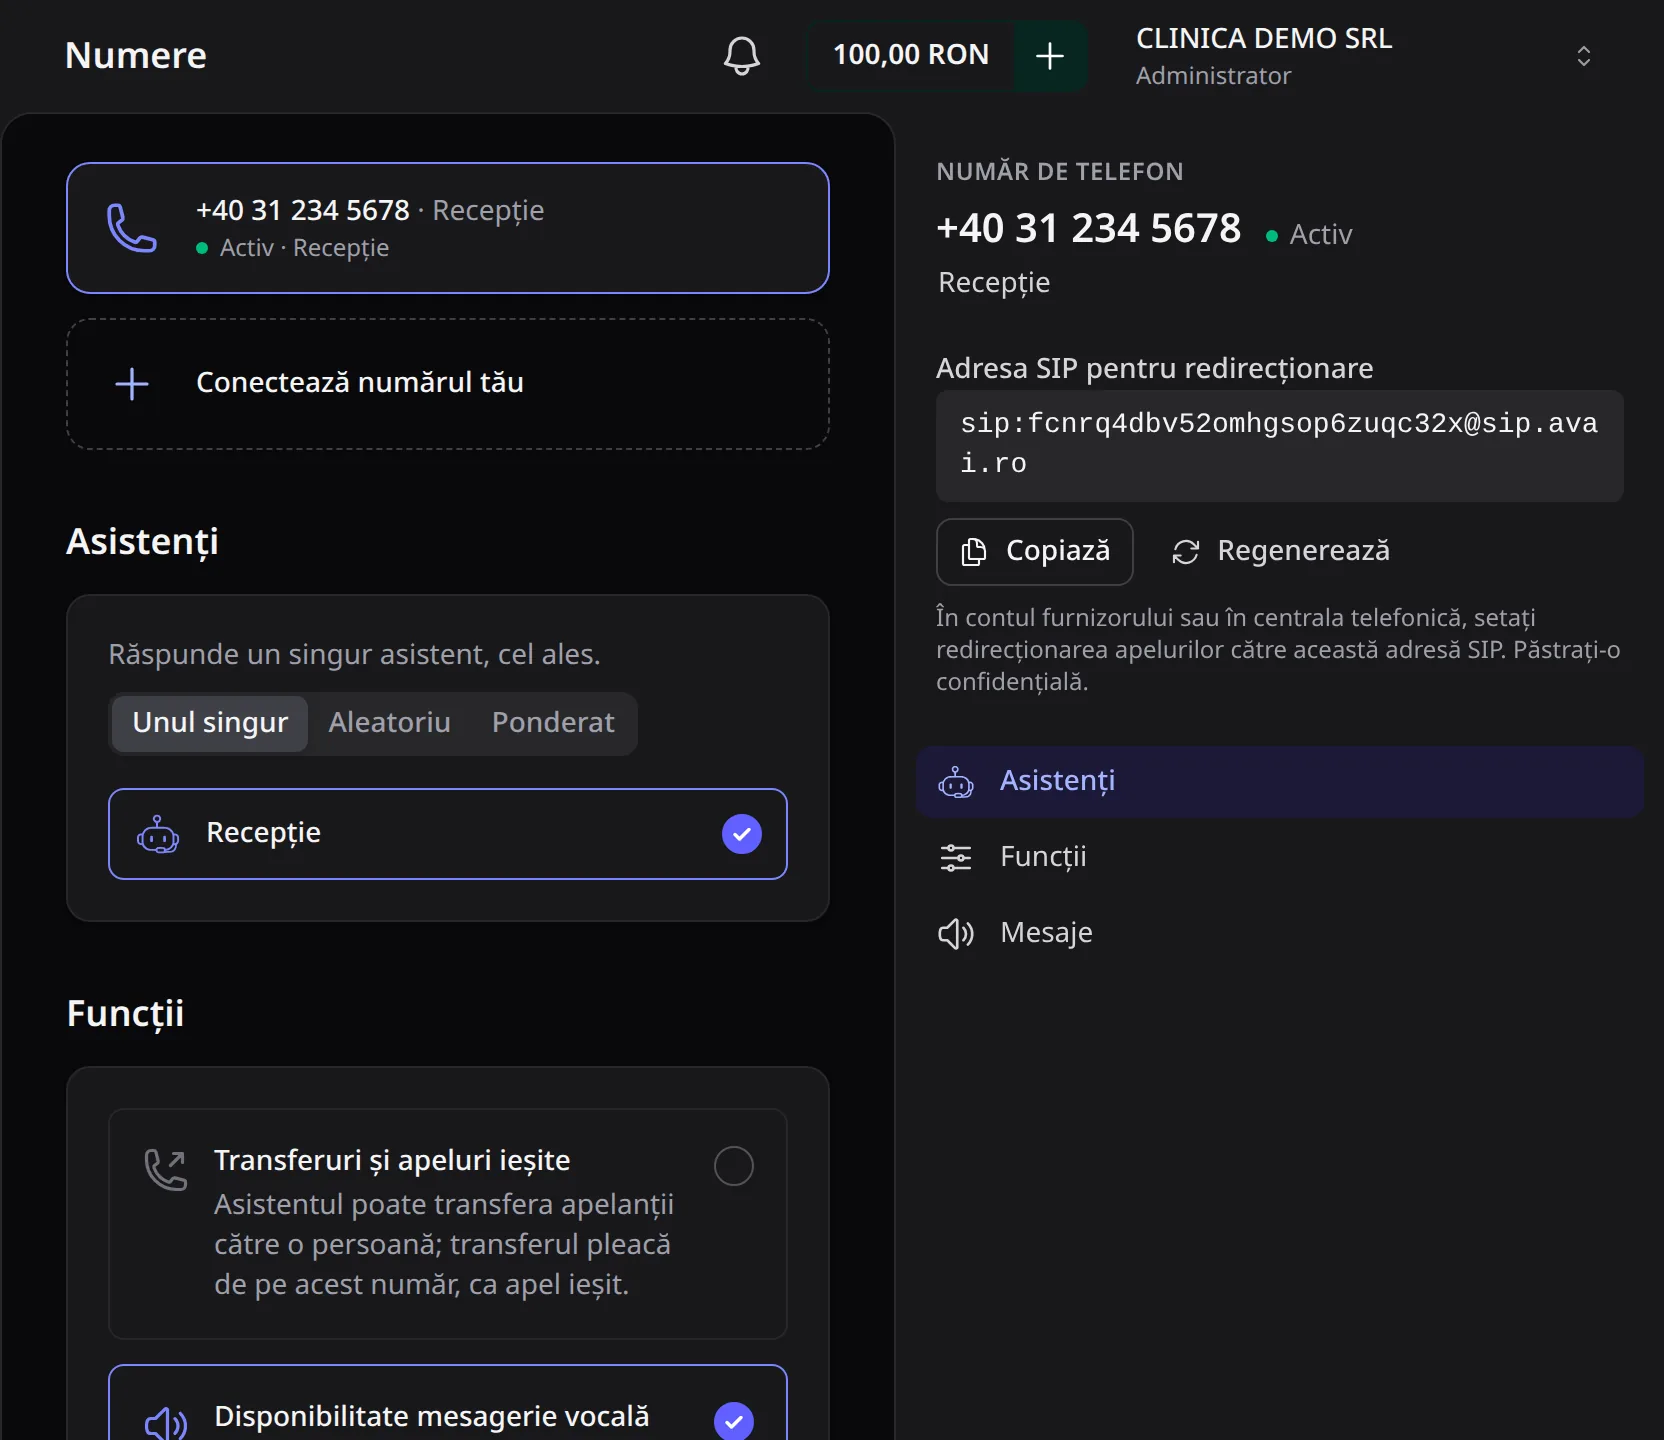This screenshot has width=1664, height=1440.
Task: Switch to Aleatoriu mode
Action: (389, 723)
